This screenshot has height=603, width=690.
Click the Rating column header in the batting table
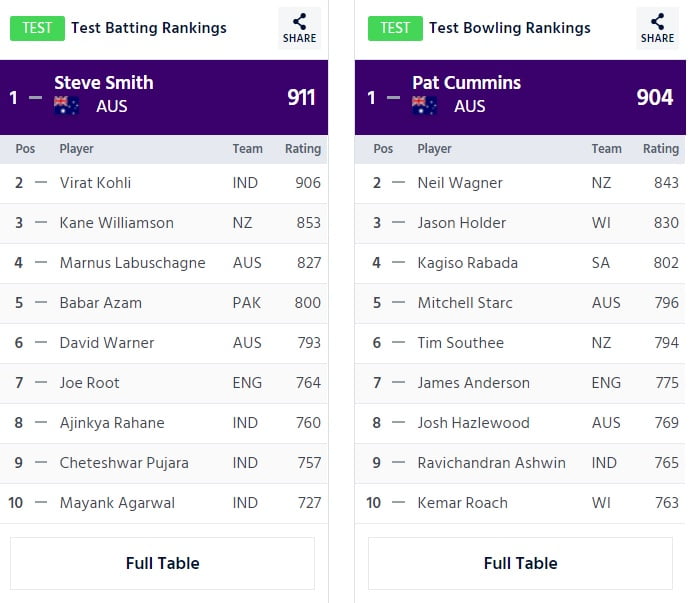pos(303,149)
